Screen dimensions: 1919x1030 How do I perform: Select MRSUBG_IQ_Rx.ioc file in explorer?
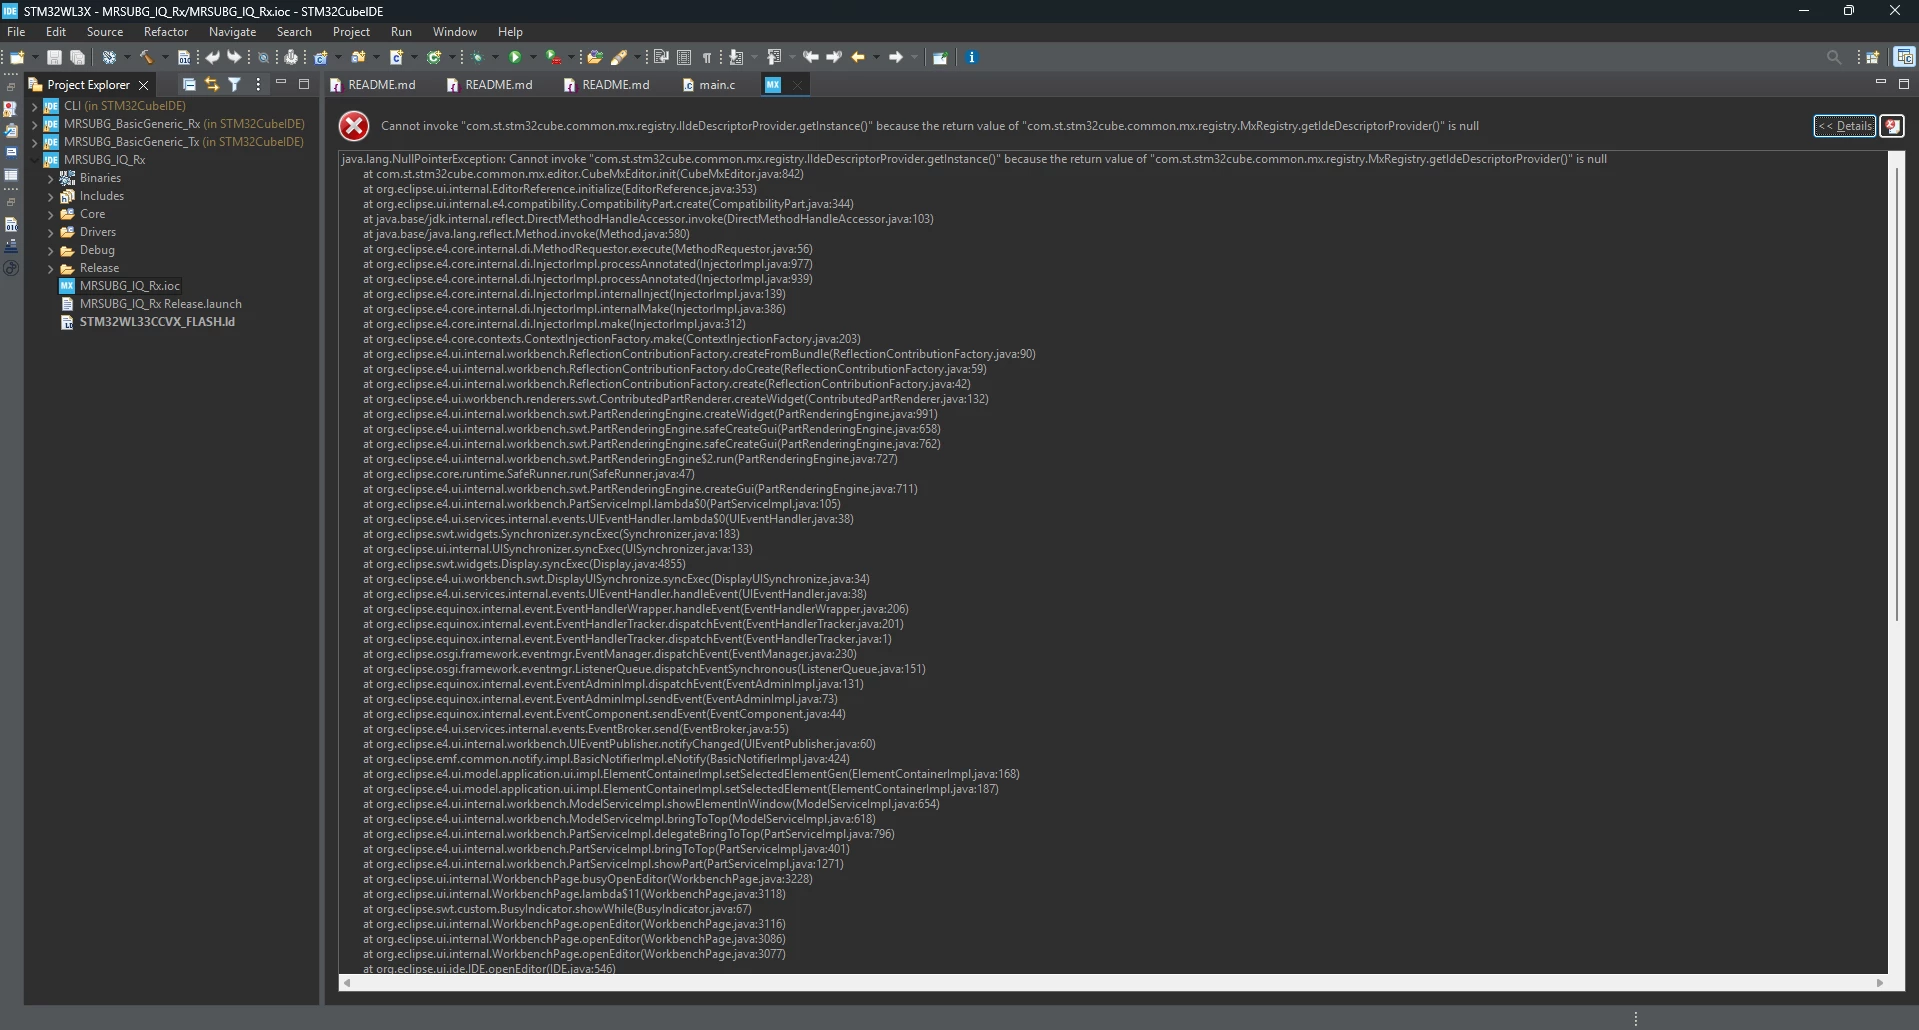click(x=130, y=286)
